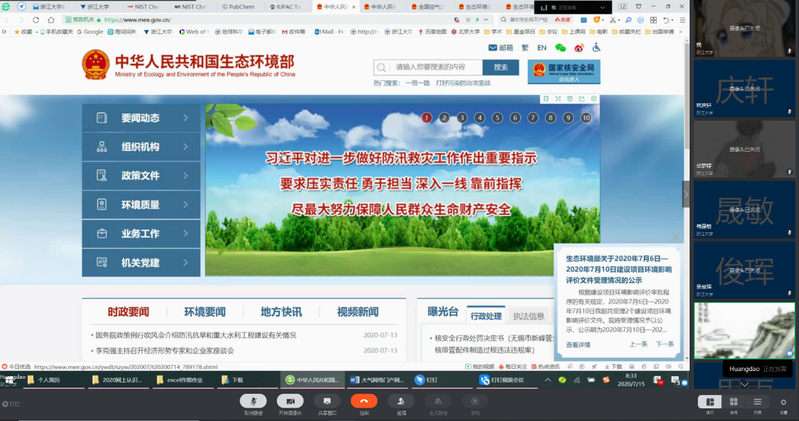Show hidden system tray icons chevron
799x421 pixels.
click(x=548, y=380)
